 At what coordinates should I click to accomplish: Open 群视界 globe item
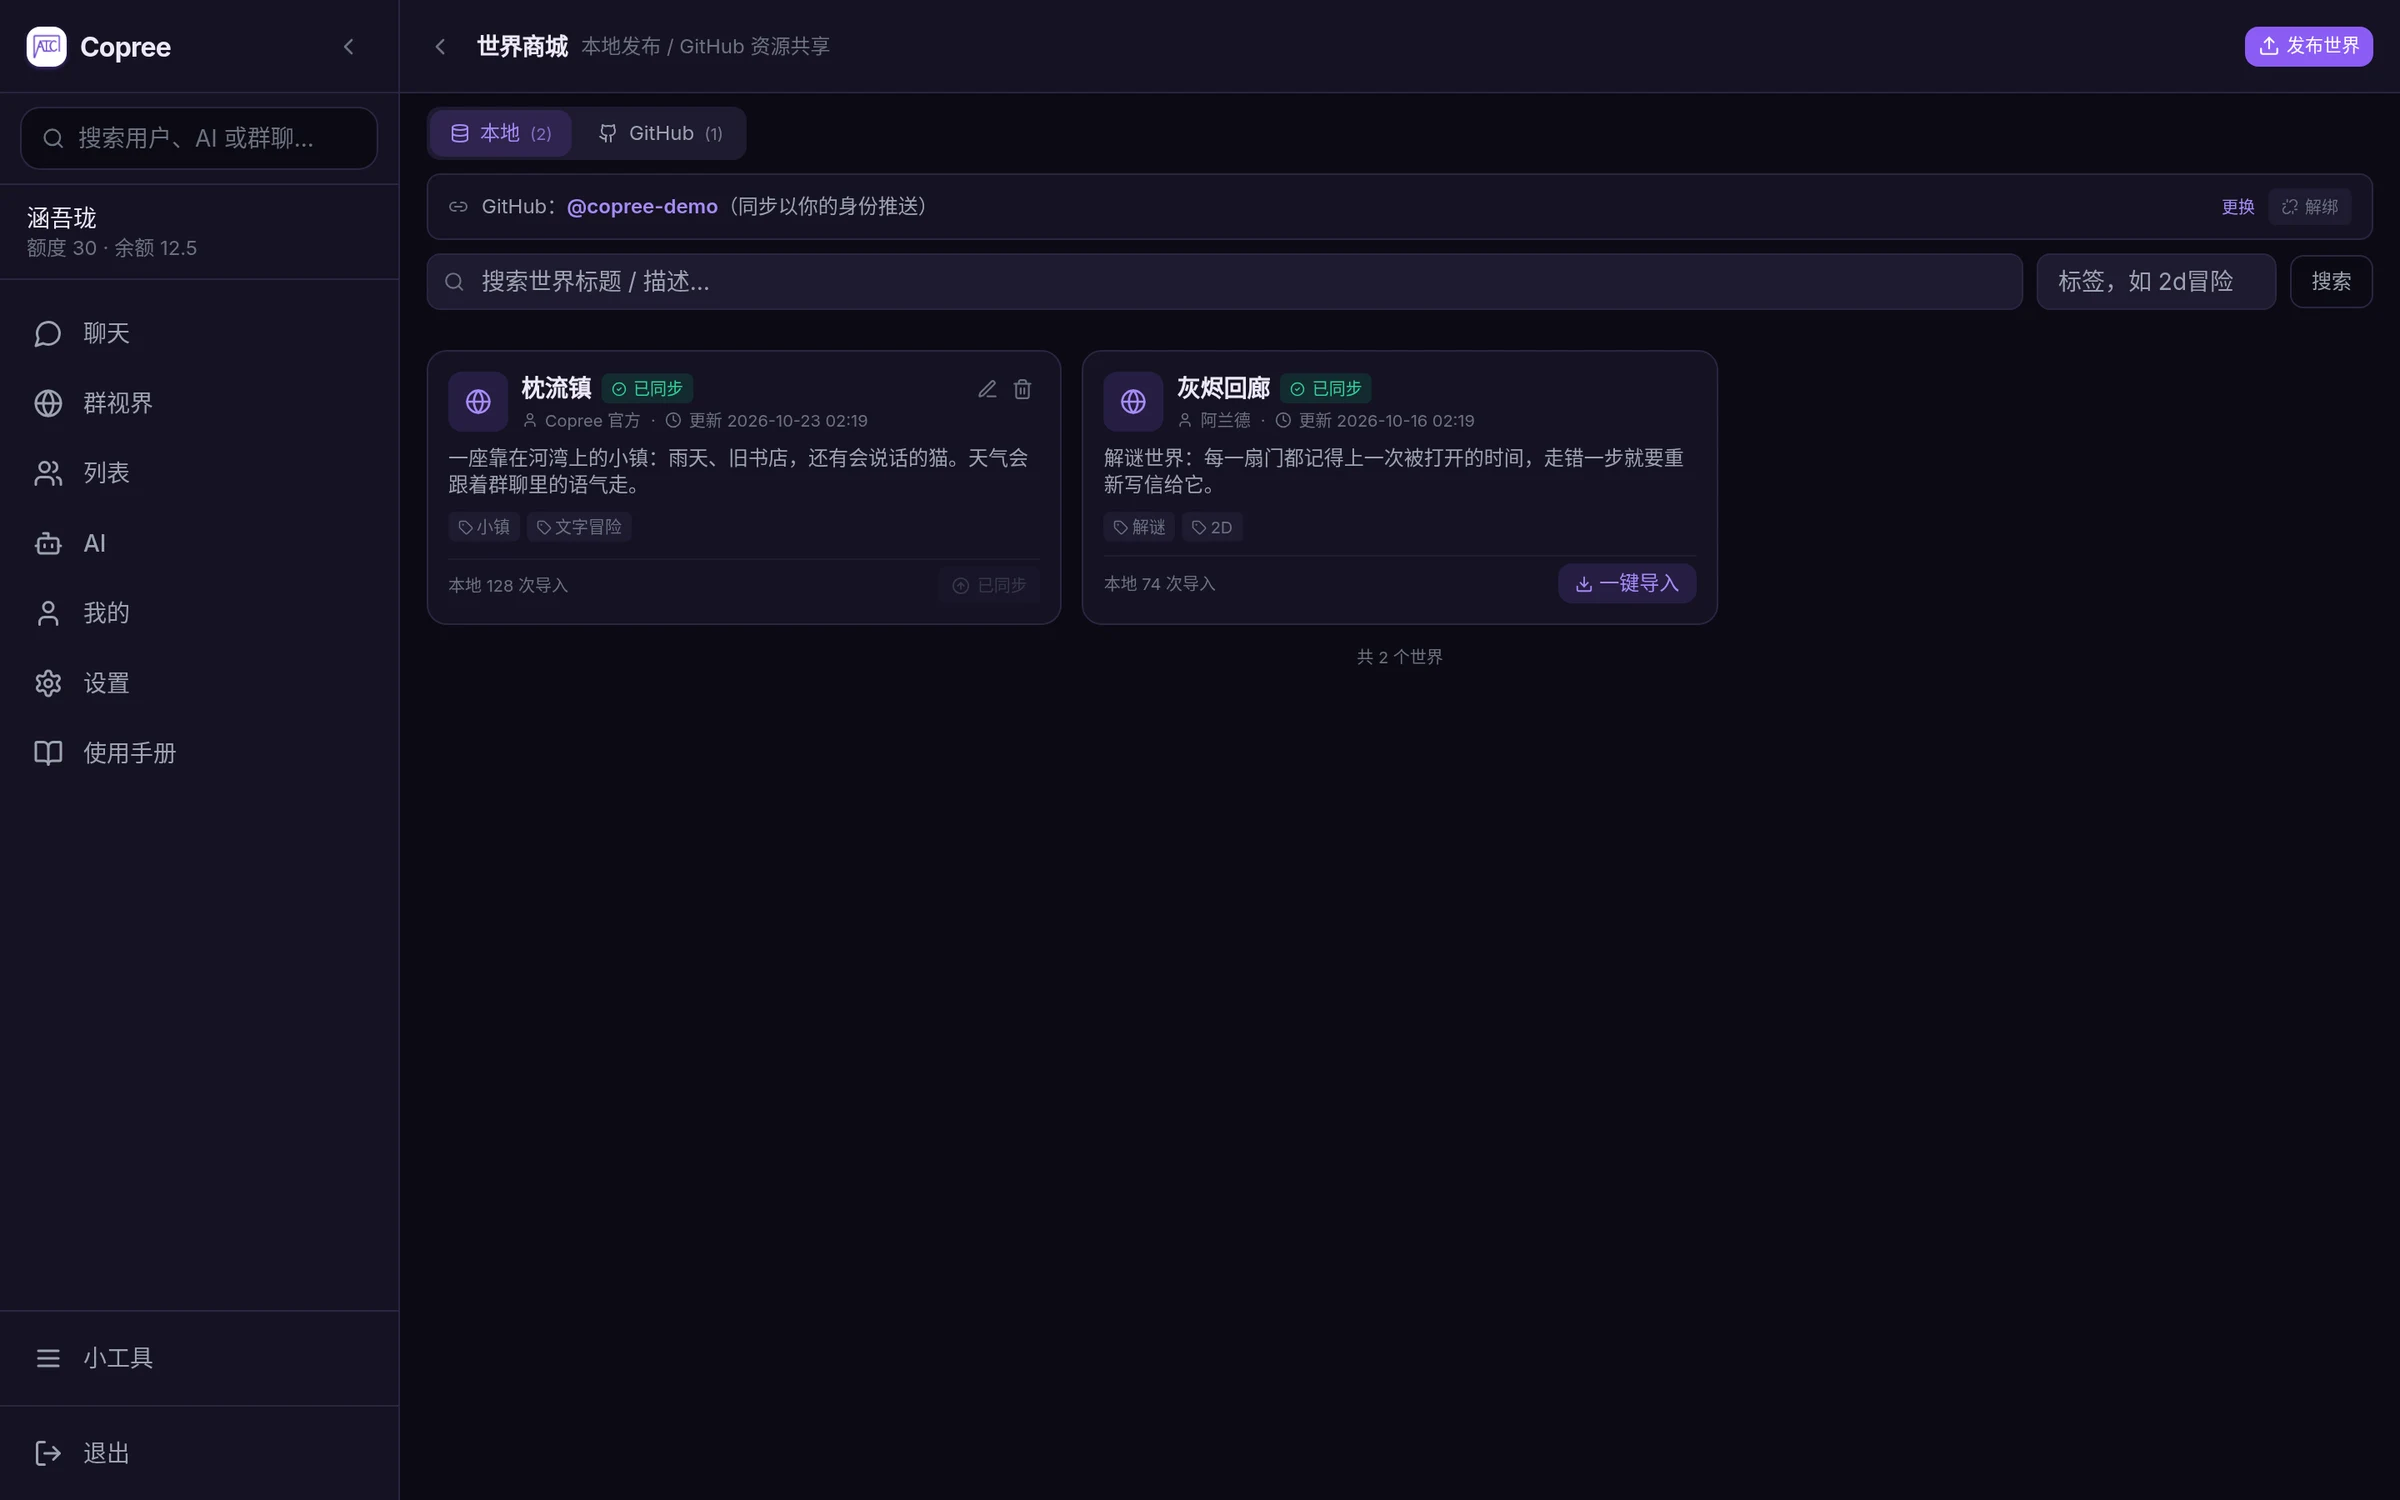pos(199,403)
